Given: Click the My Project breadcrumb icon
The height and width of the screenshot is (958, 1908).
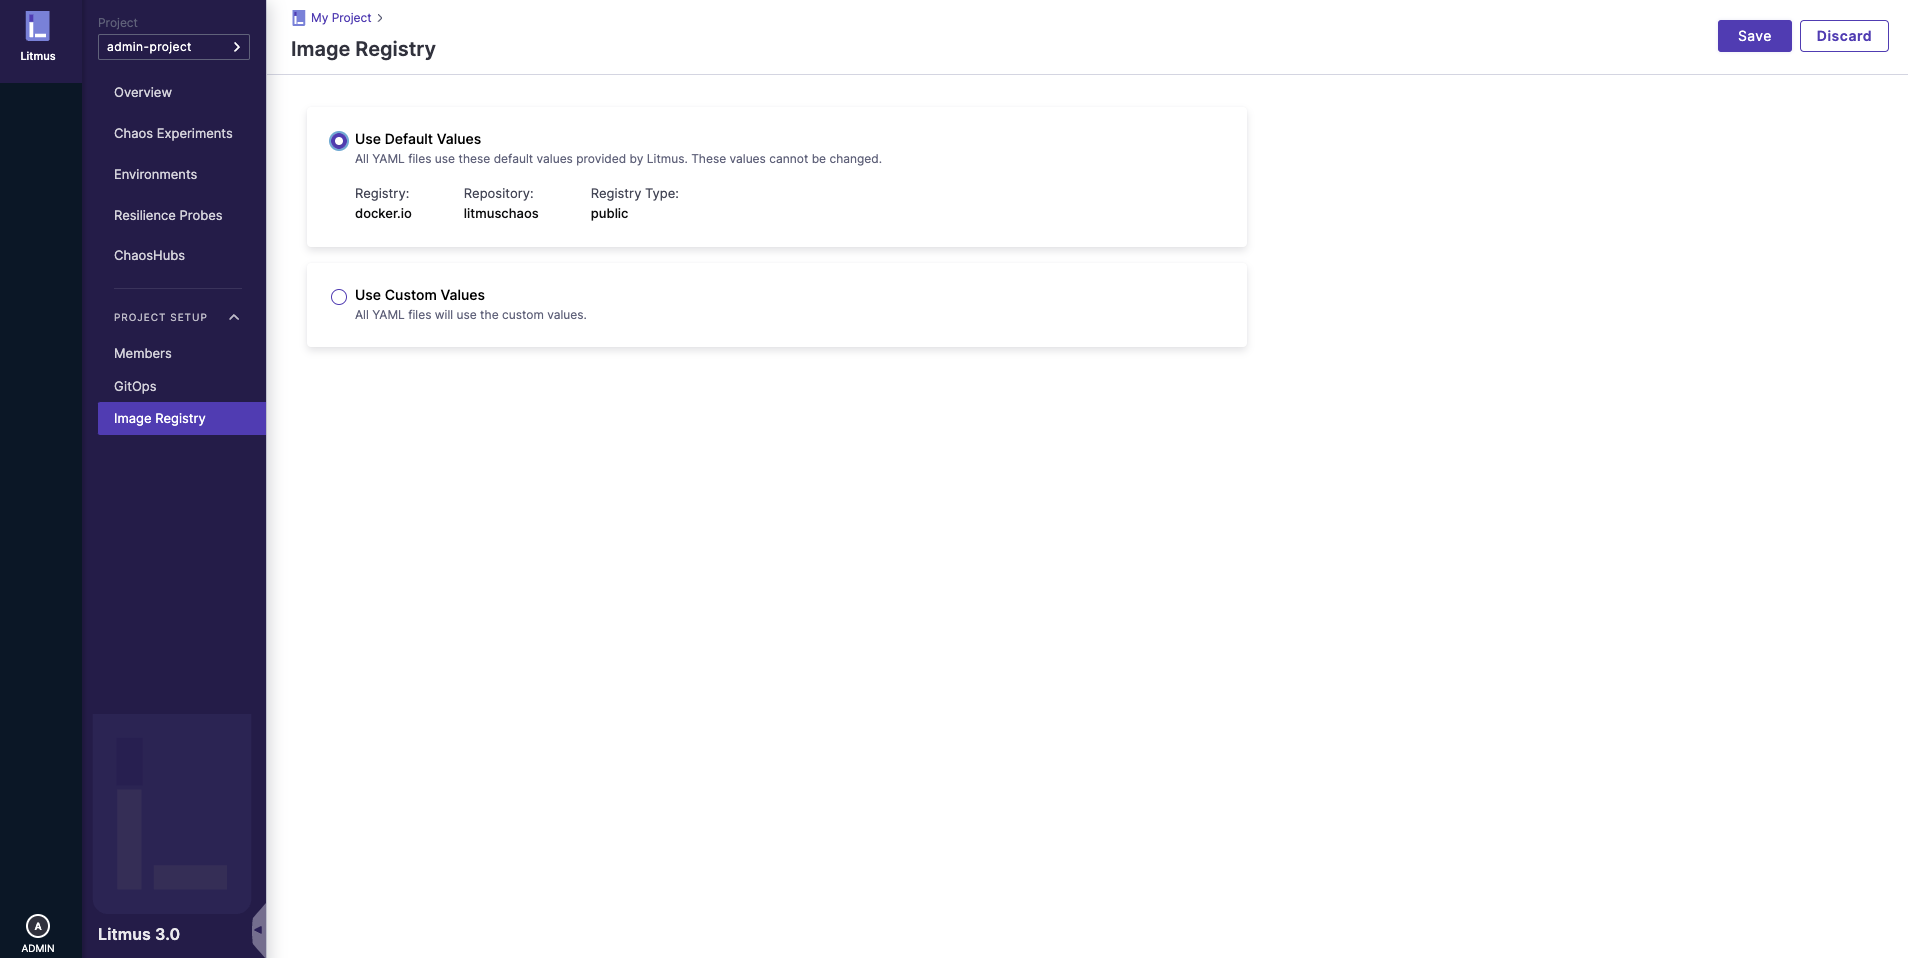Looking at the screenshot, I should click(298, 18).
